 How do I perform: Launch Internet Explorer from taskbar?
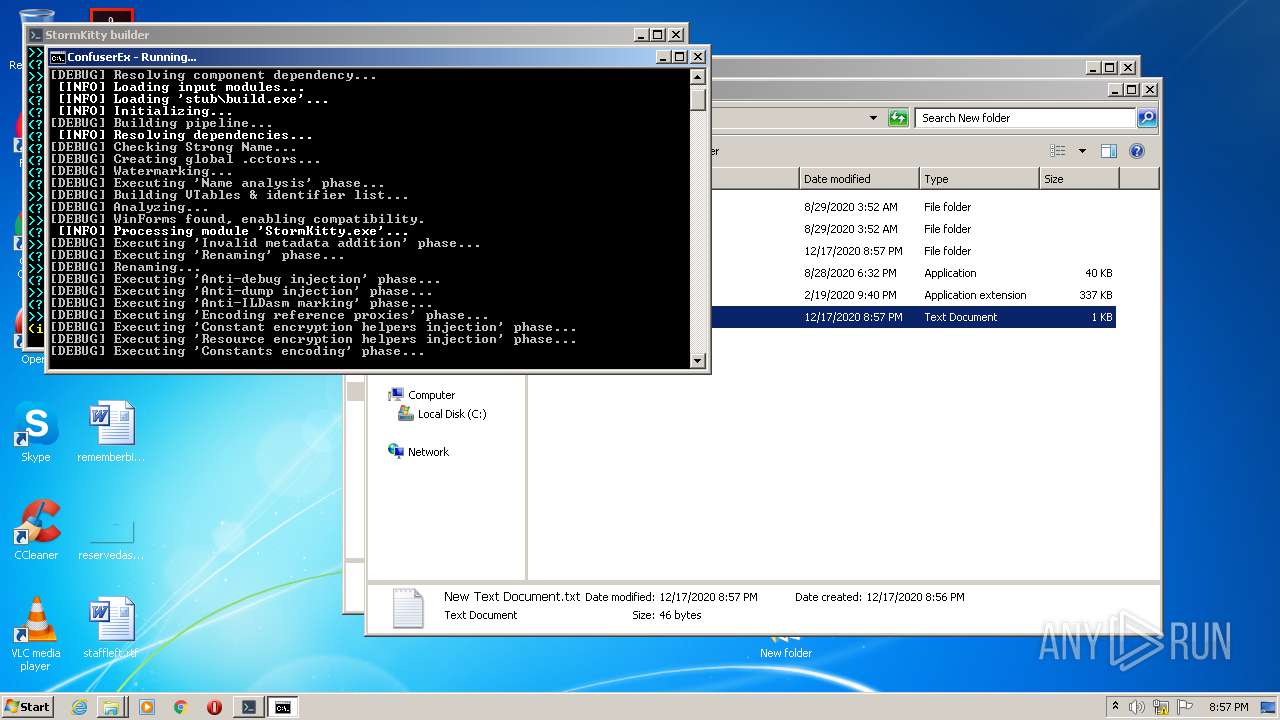[80, 707]
